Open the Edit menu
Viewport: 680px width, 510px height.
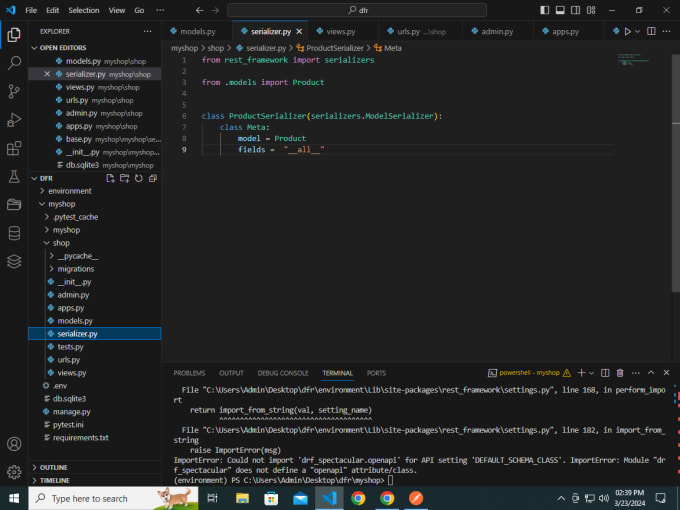[52, 10]
